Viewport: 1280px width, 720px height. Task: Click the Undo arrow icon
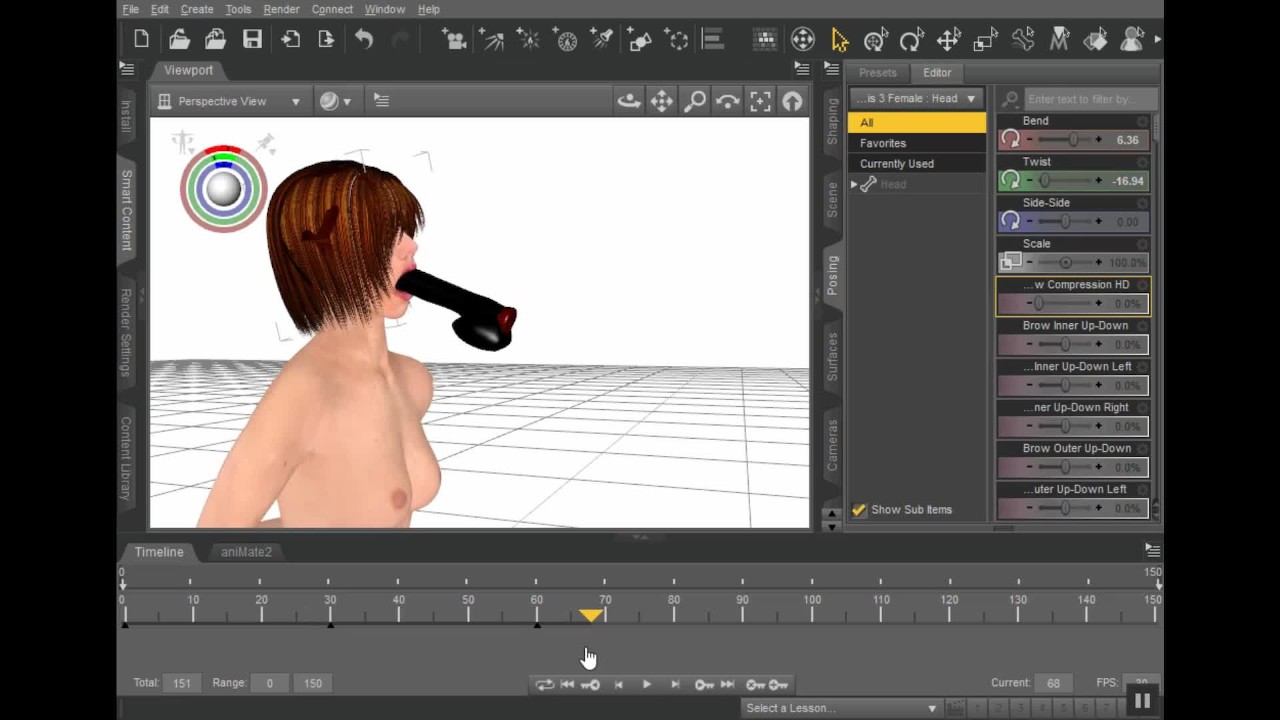363,40
